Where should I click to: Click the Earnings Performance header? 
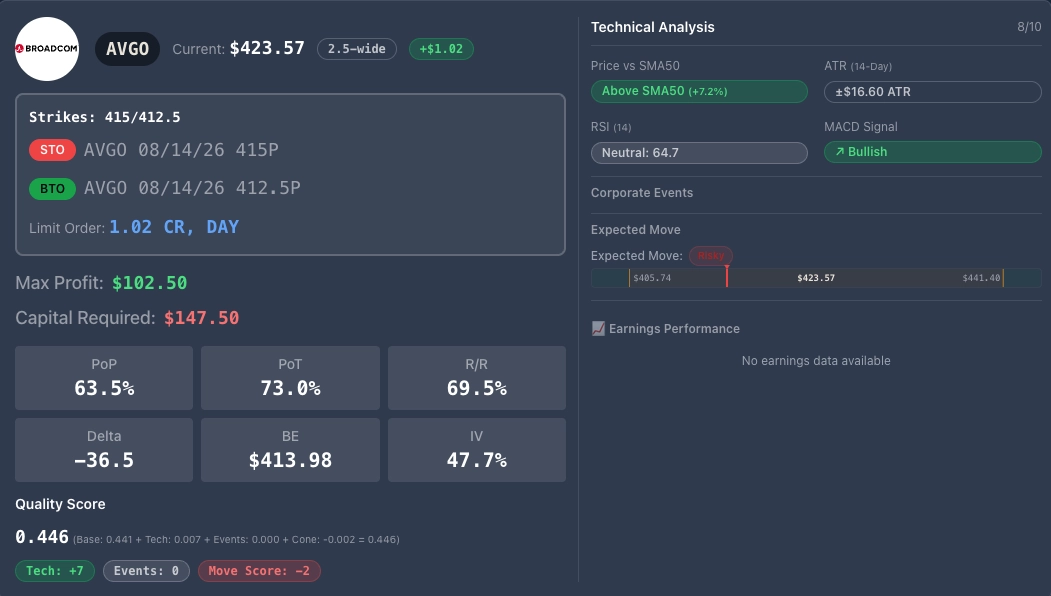coord(674,329)
